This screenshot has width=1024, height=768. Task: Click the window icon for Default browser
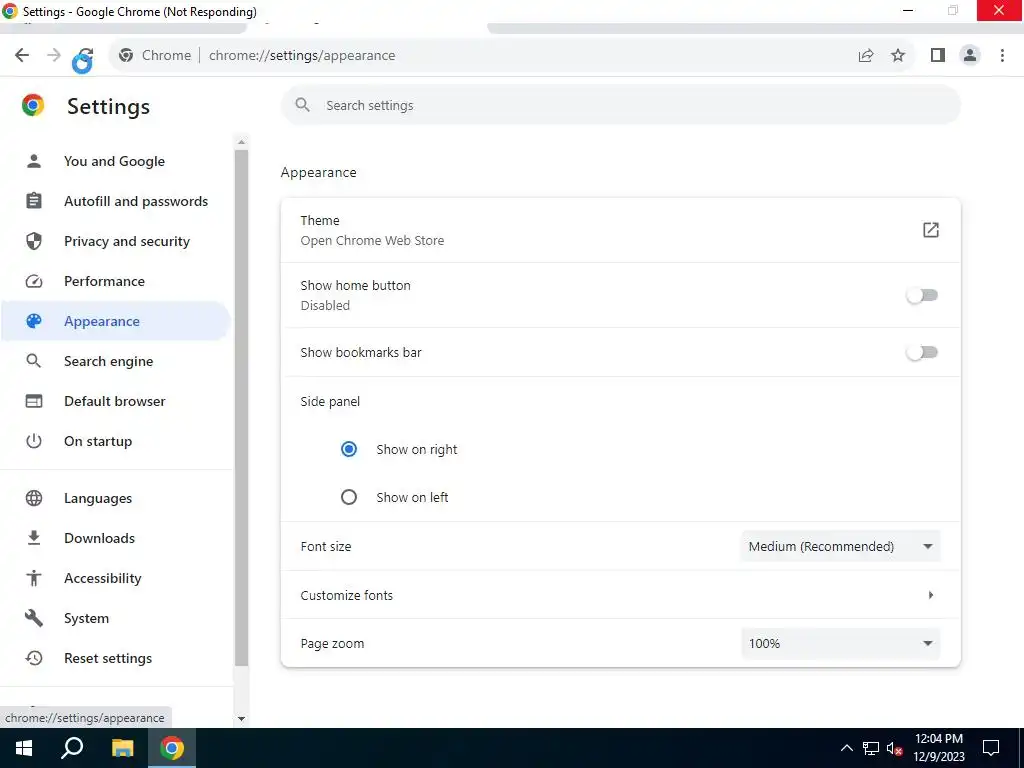(34, 401)
